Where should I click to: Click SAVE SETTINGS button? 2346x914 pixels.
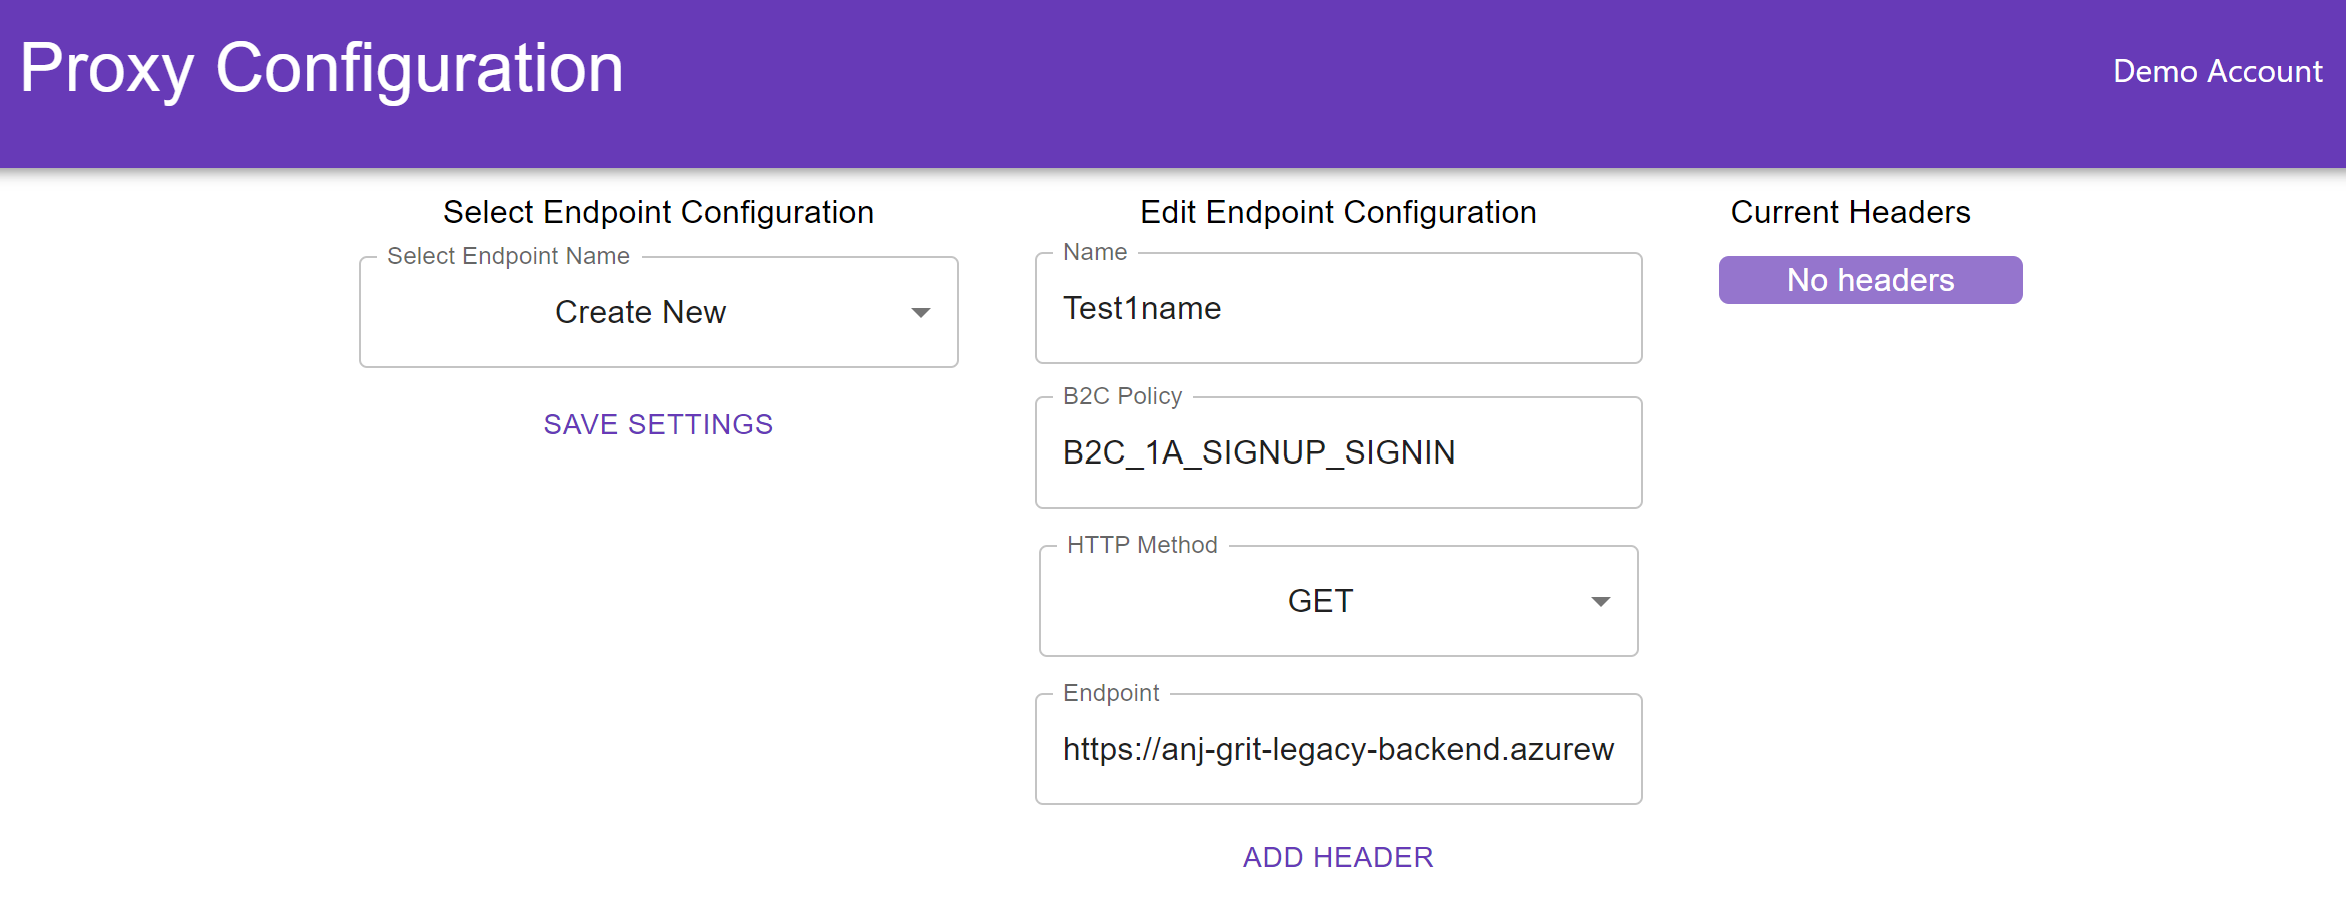point(658,424)
